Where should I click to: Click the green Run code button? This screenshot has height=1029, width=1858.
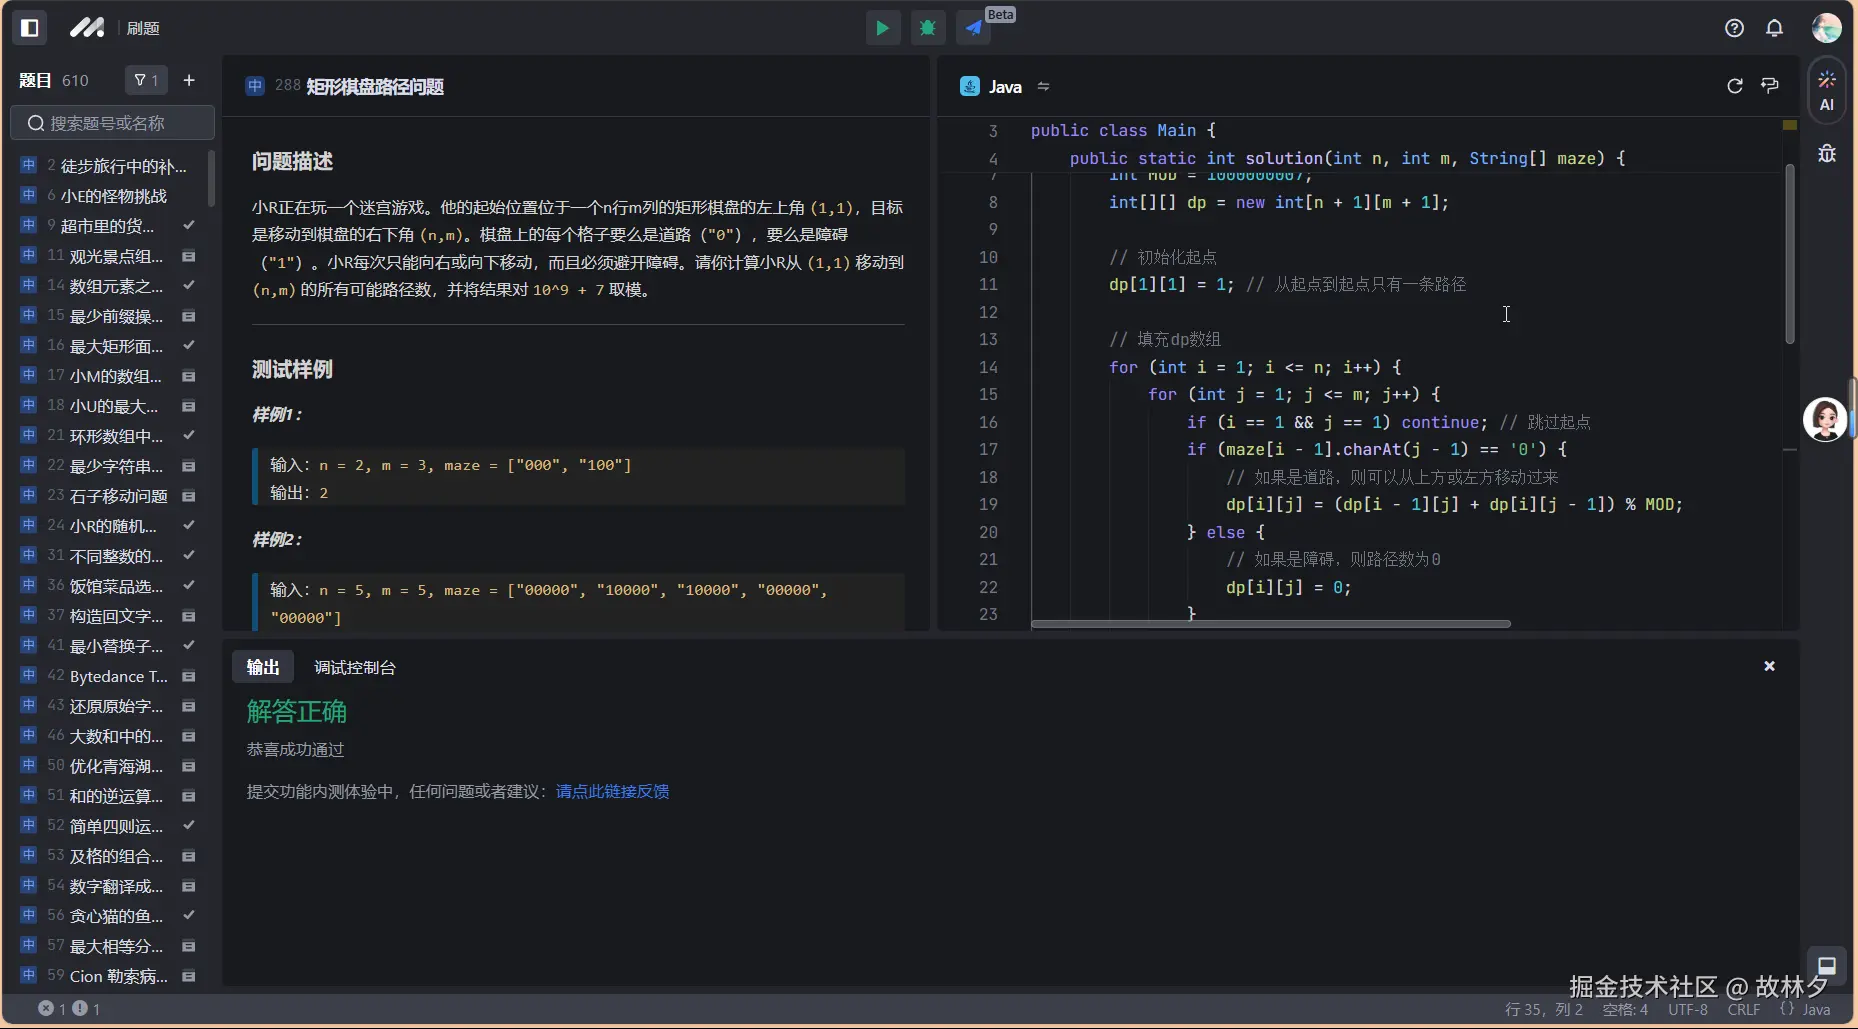click(x=882, y=28)
